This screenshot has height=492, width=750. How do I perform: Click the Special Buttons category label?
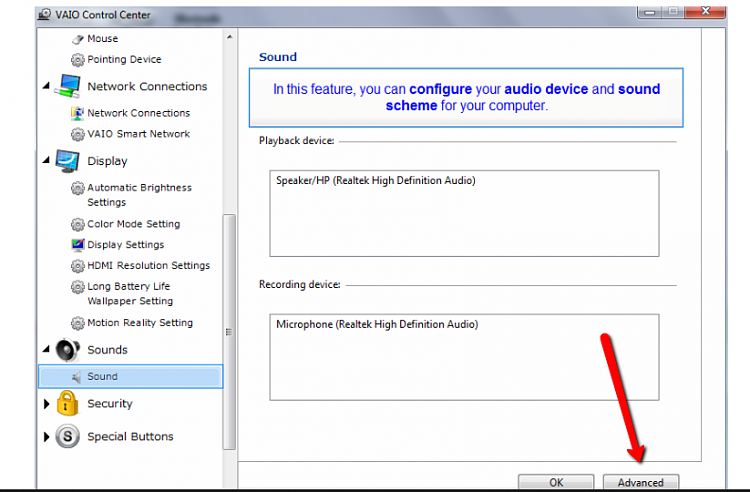(x=130, y=437)
